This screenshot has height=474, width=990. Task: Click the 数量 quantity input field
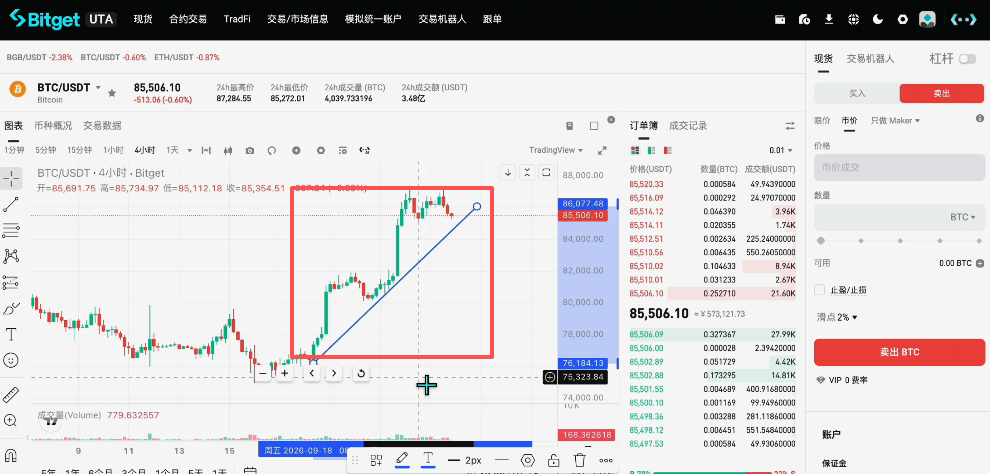899,217
